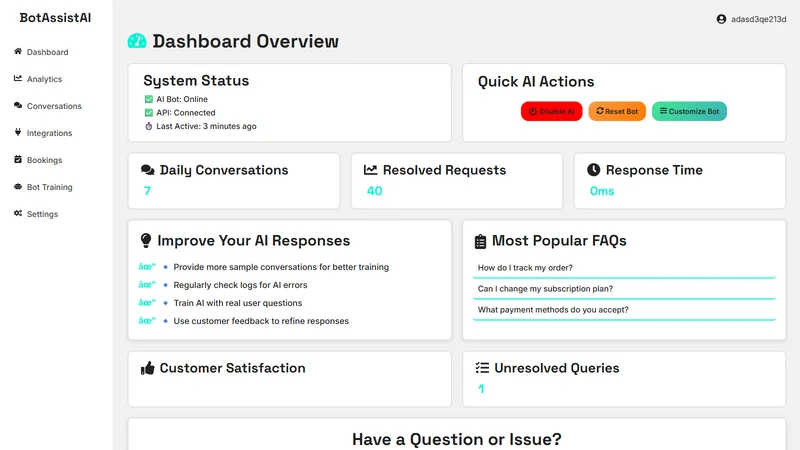
Task: Click the clipboard icon by Most Popular FAQs
Action: (x=480, y=241)
